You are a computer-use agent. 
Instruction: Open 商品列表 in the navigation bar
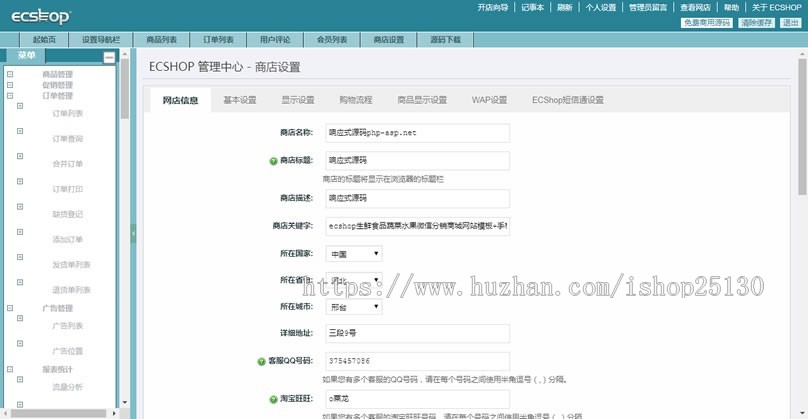coord(161,40)
